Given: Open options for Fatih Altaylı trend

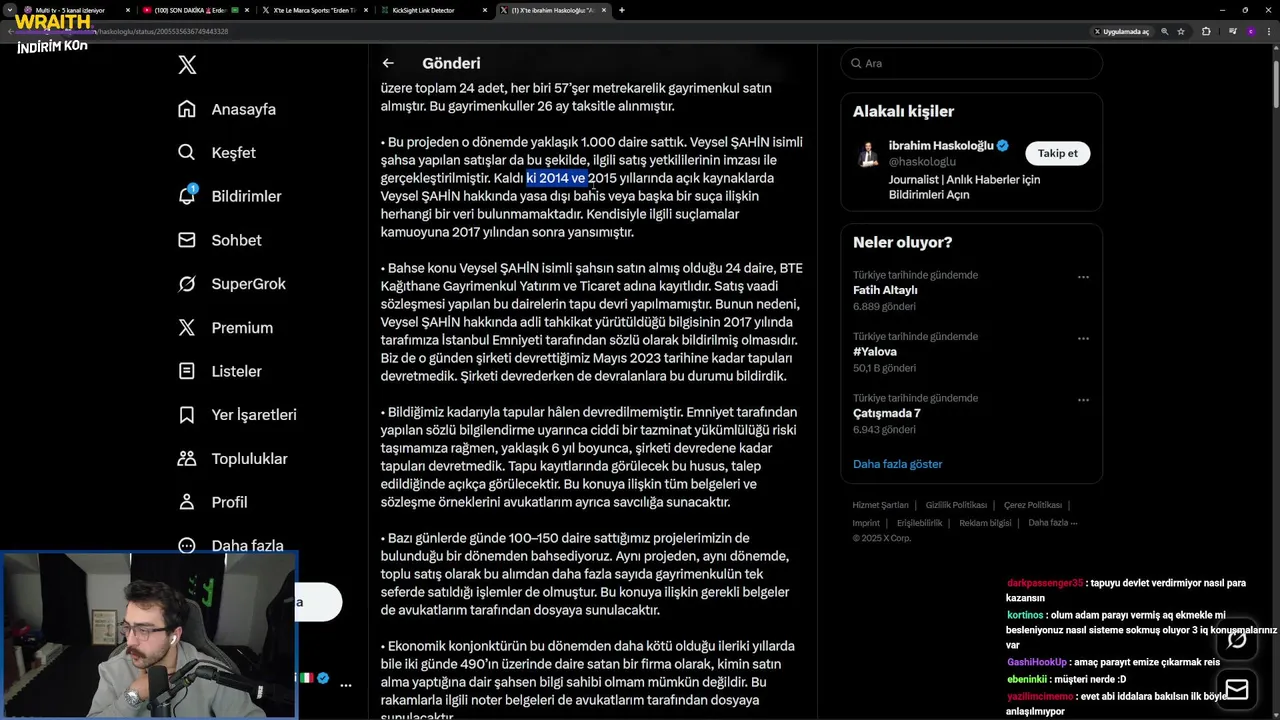Looking at the screenshot, I should tap(1083, 277).
